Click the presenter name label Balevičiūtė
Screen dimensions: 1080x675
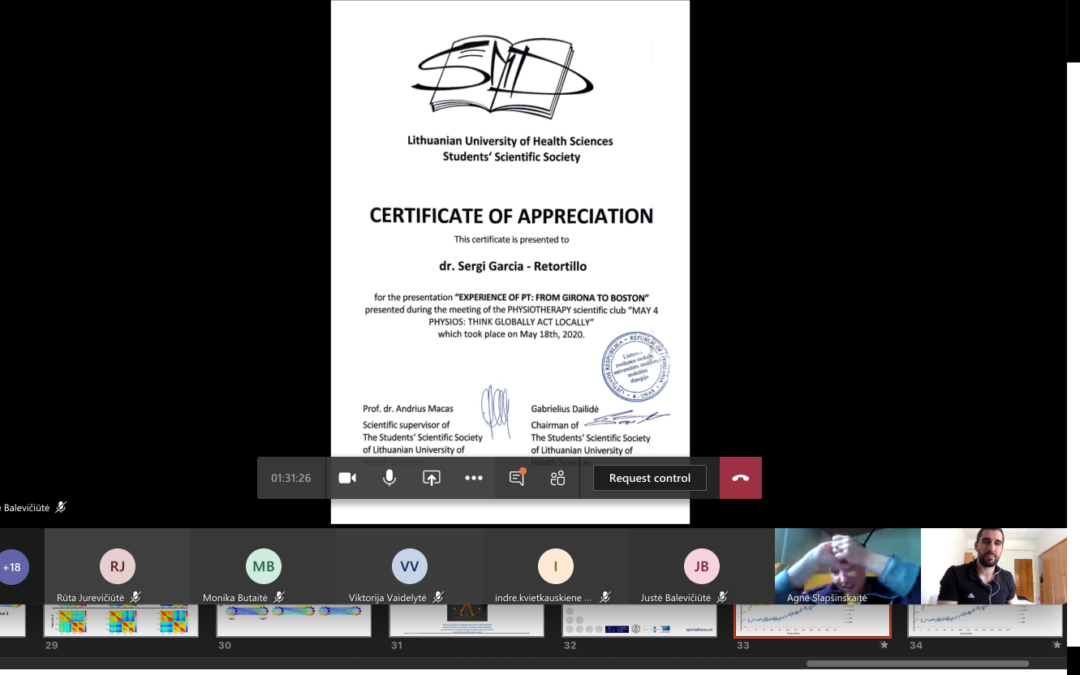(25, 508)
